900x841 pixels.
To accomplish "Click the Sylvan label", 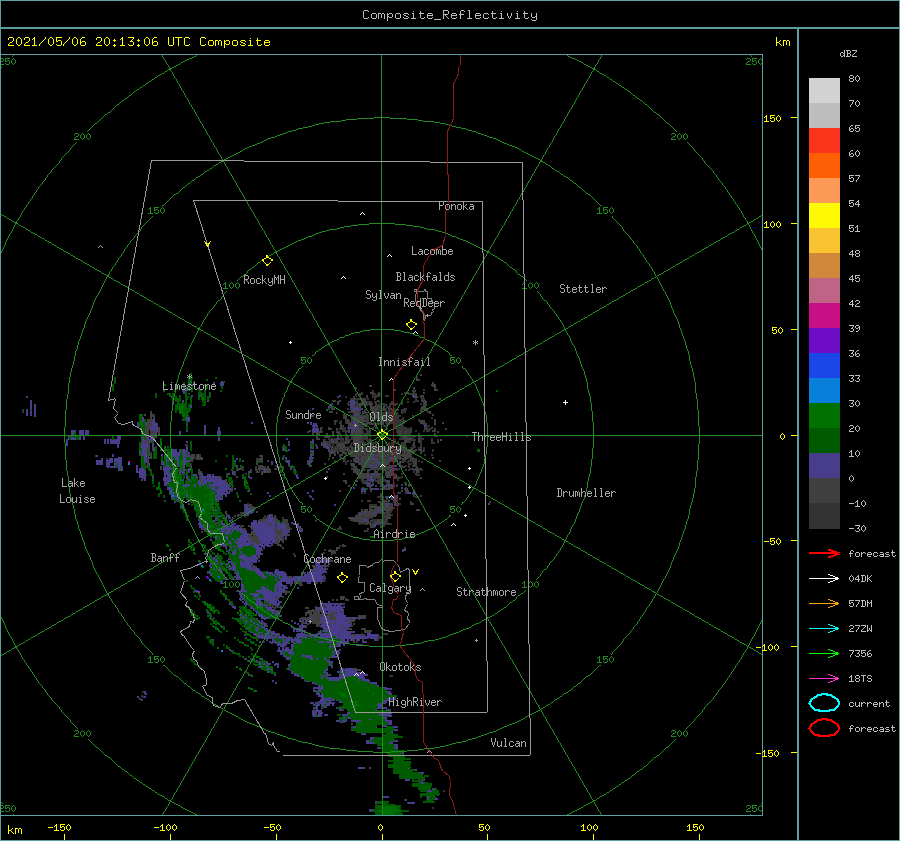I will [x=383, y=295].
